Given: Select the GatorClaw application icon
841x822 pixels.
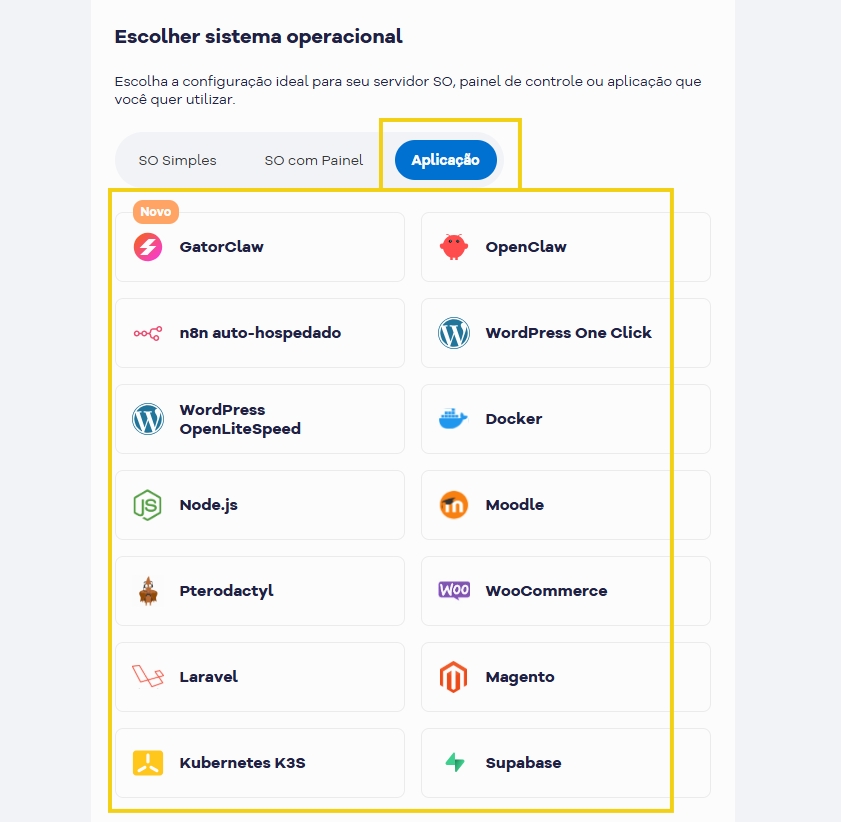Looking at the screenshot, I should [x=148, y=246].
